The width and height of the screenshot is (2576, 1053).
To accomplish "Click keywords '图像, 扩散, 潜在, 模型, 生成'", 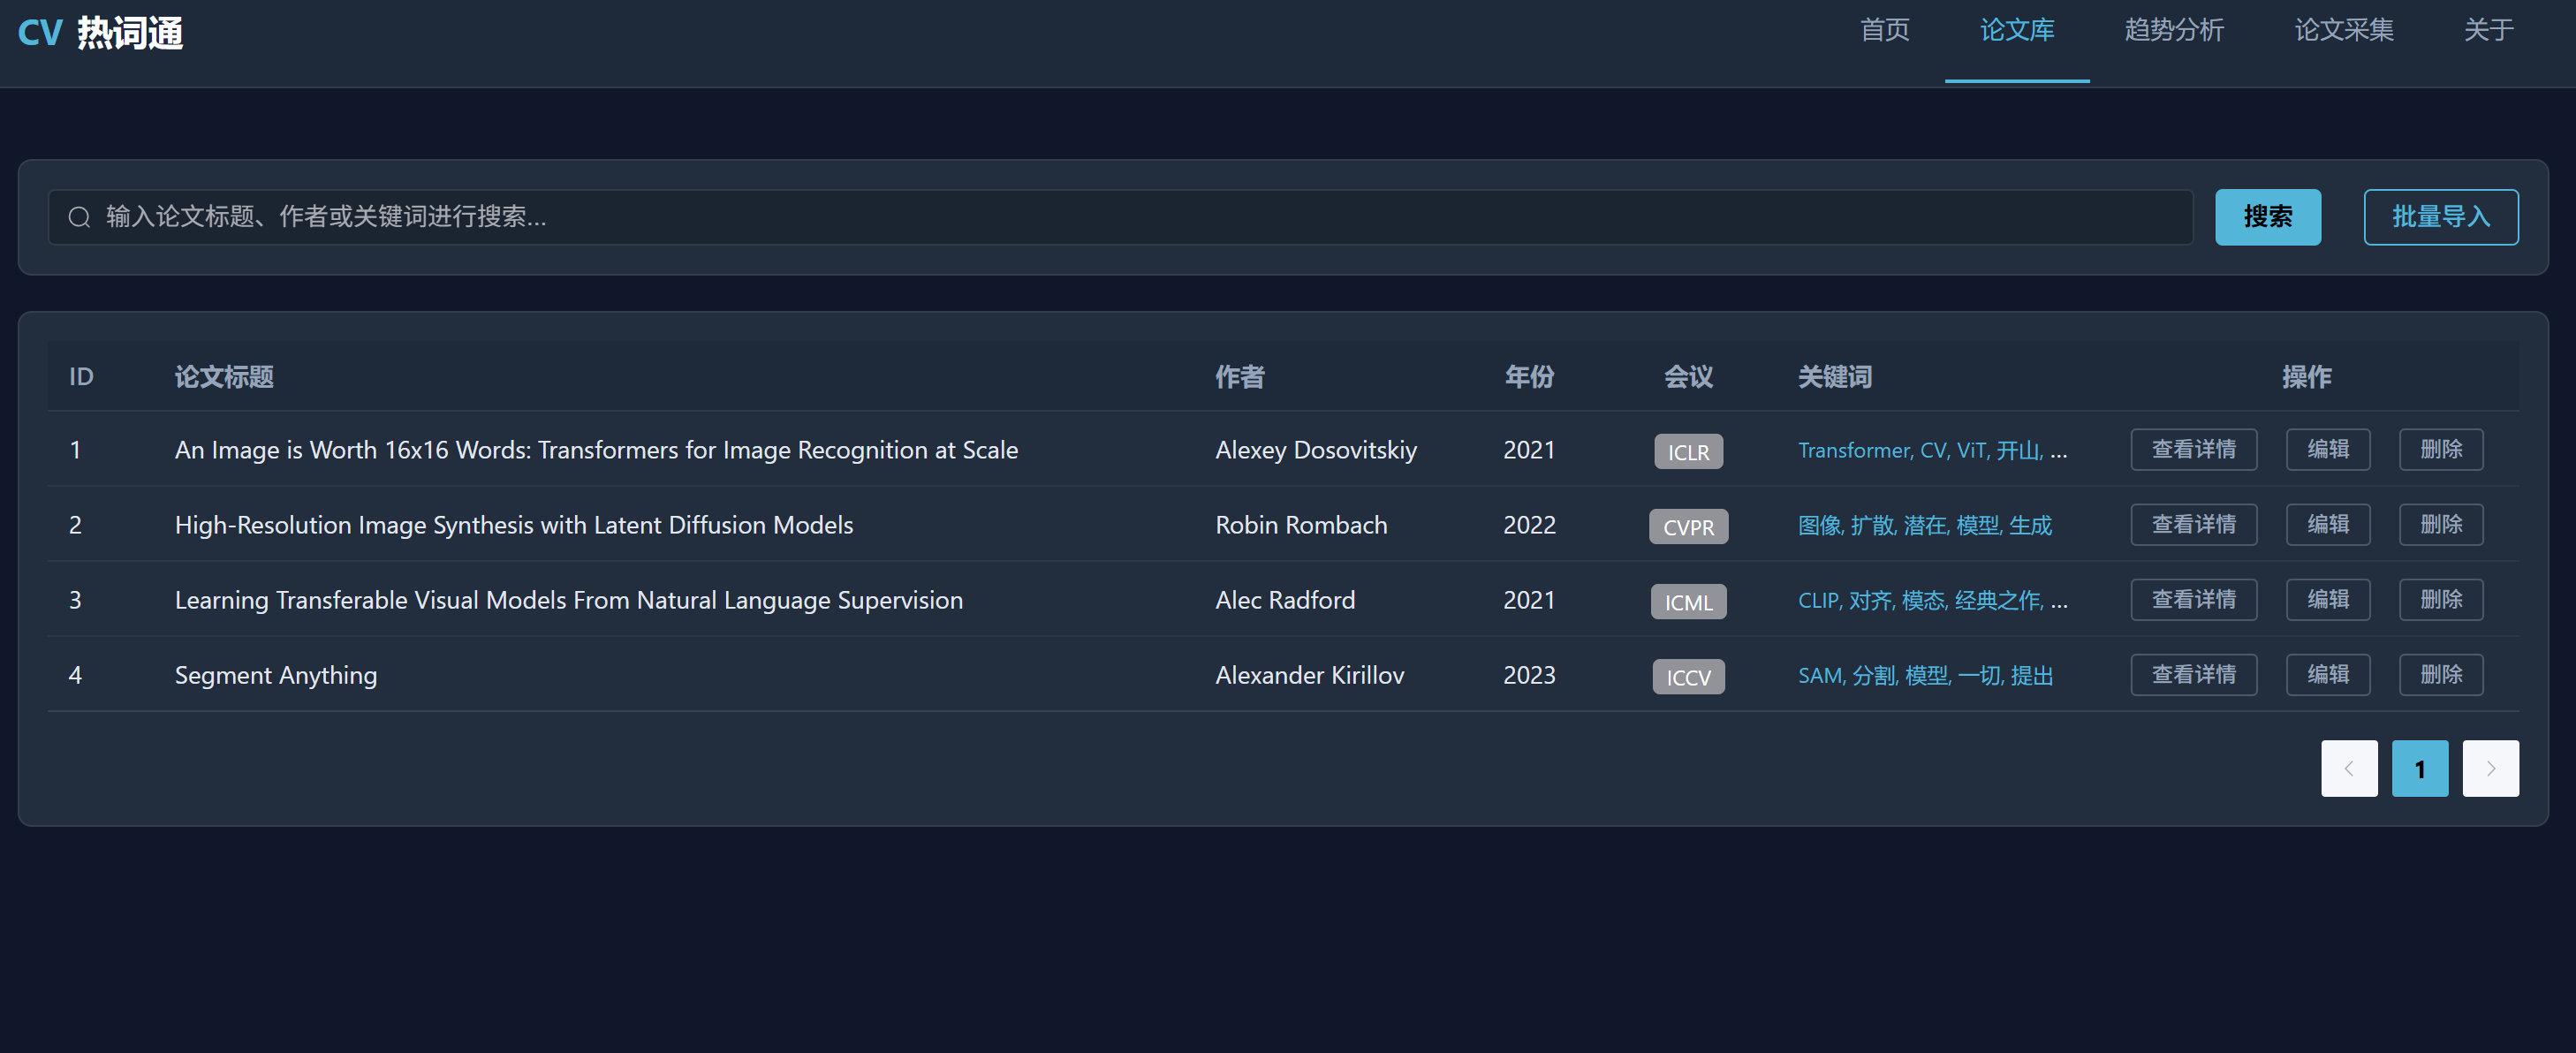I will click(x=1924, y=526).
